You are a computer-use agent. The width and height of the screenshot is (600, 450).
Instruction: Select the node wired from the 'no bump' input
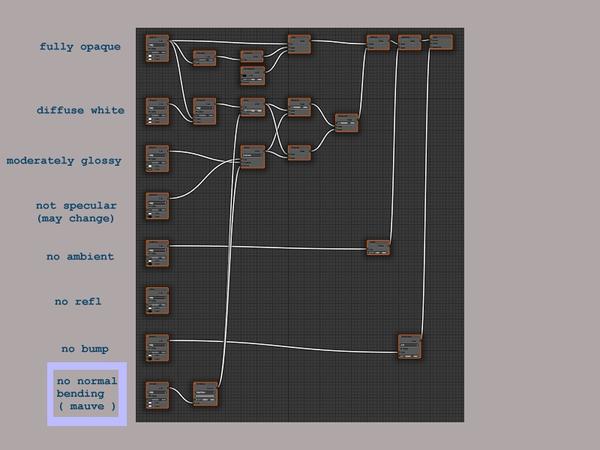410,347
